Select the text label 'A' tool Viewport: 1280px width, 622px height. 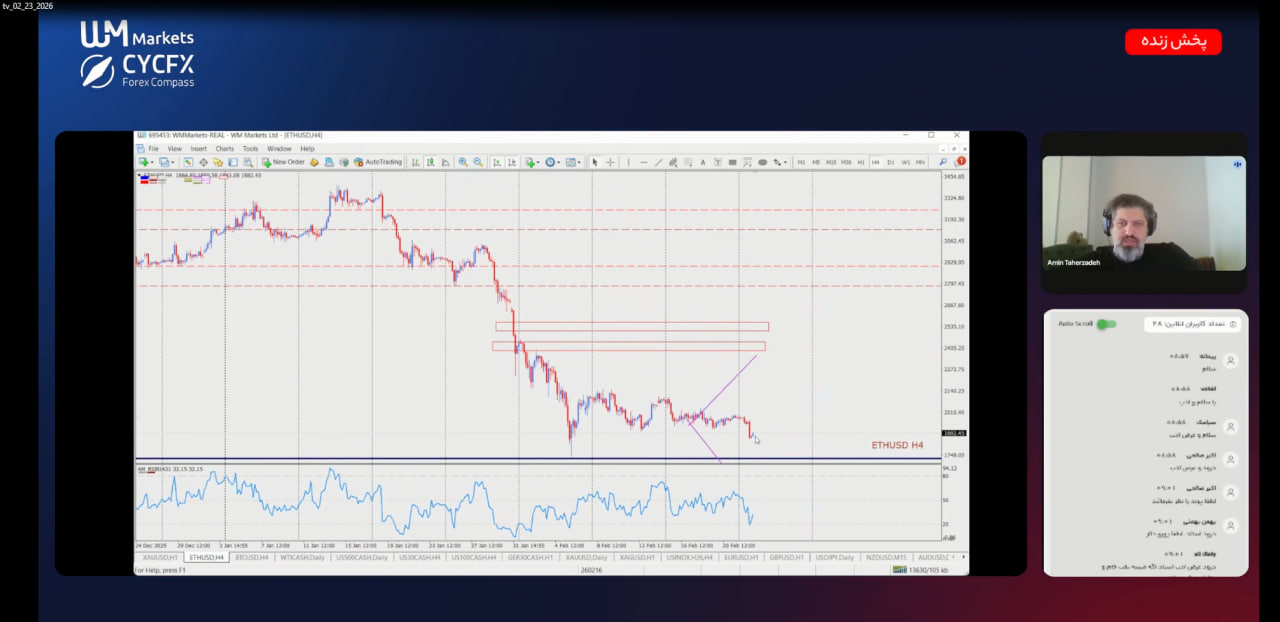coord(703,162)
